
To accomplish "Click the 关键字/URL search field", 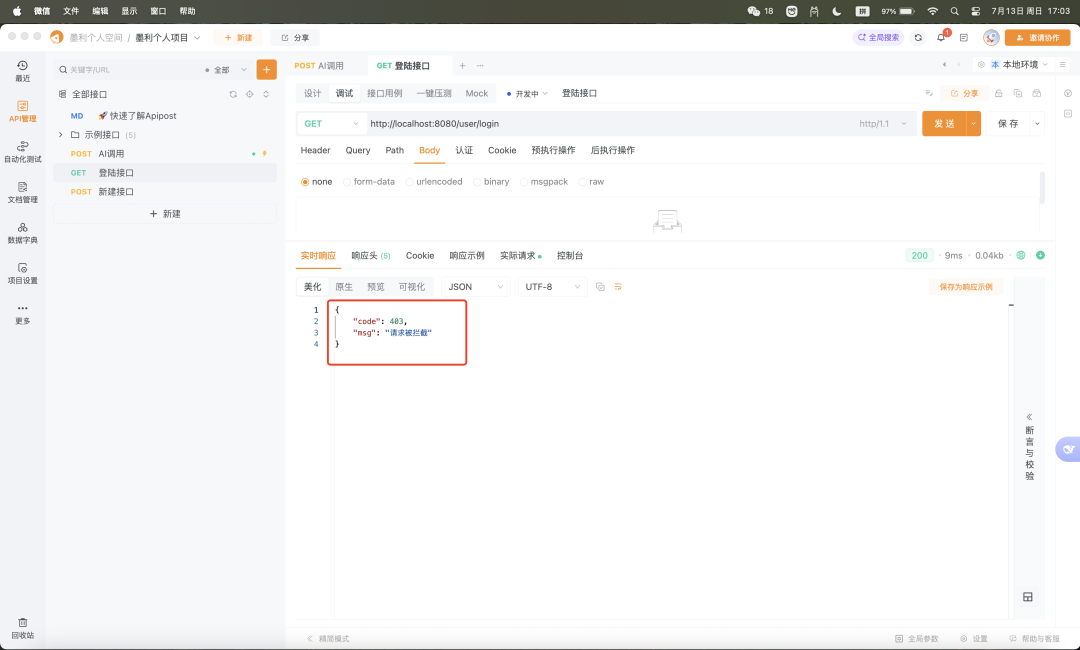I will coord(131,70).
